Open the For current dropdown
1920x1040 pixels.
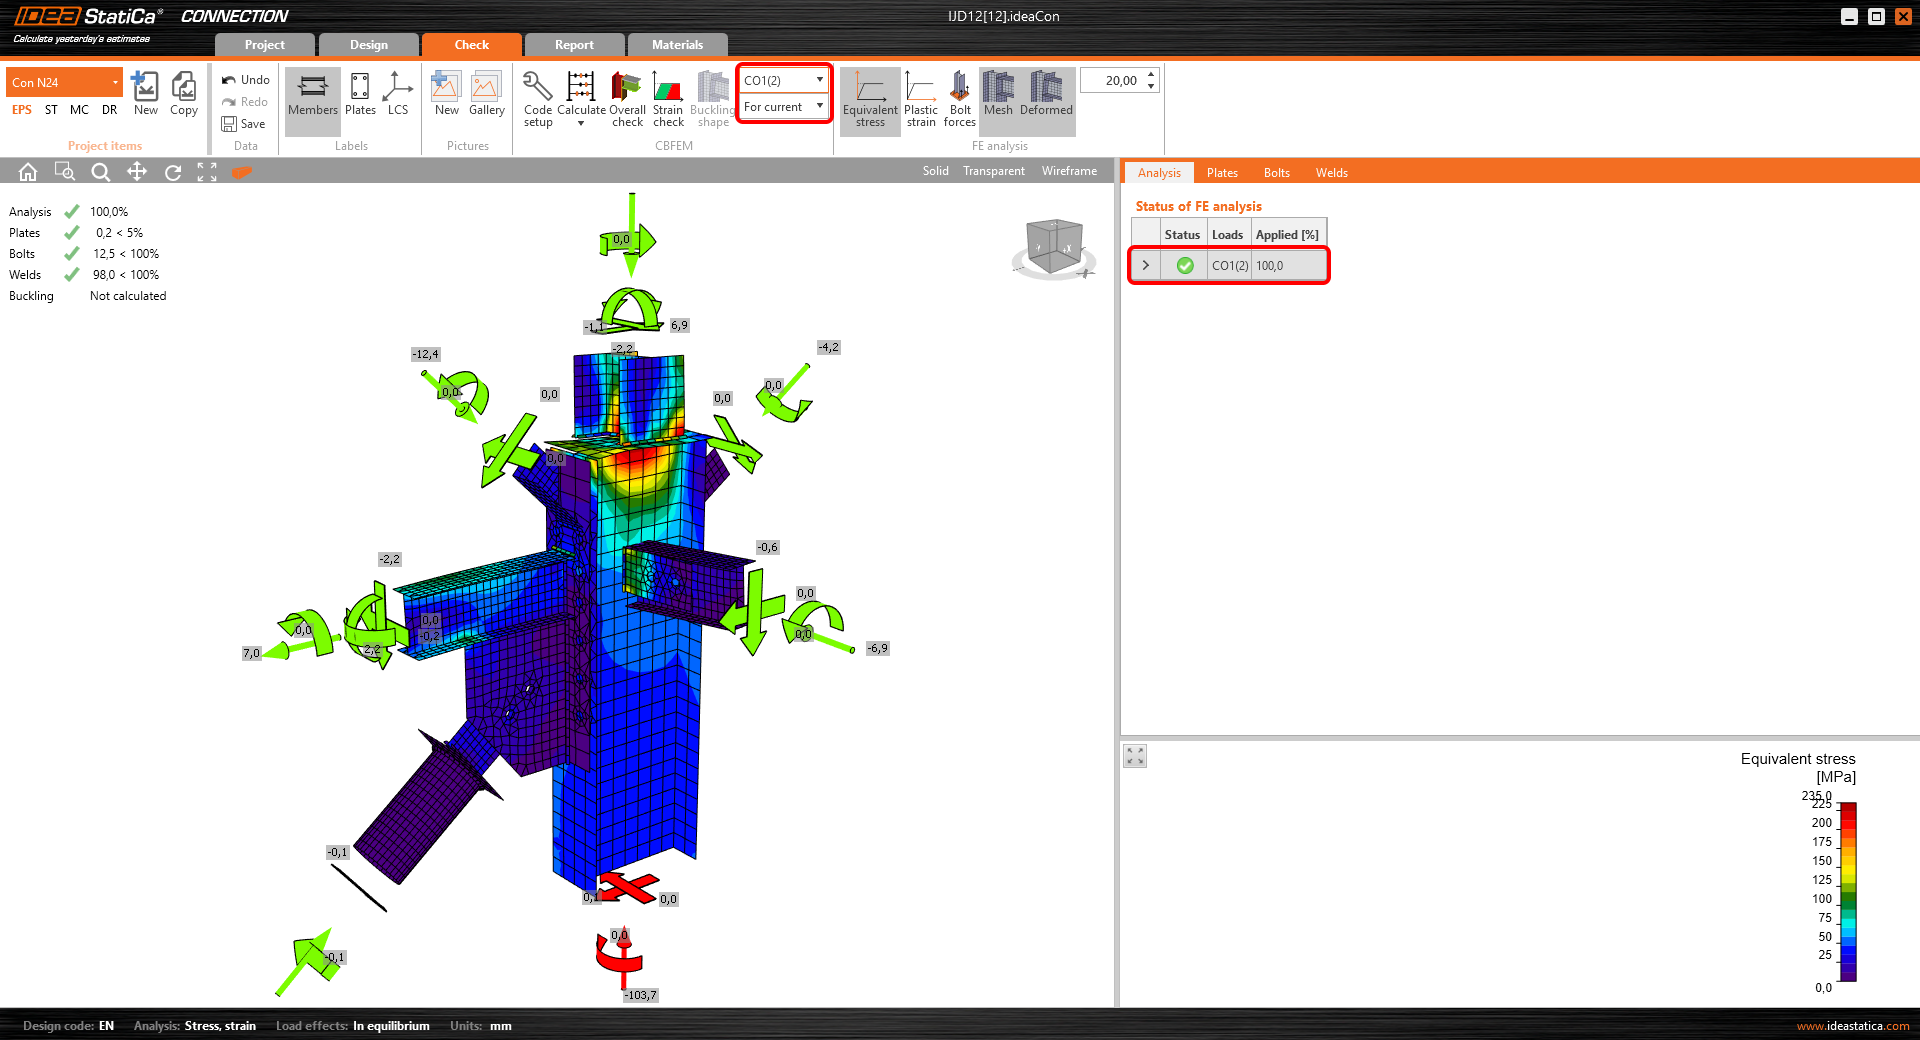click(x=784, y=107)
